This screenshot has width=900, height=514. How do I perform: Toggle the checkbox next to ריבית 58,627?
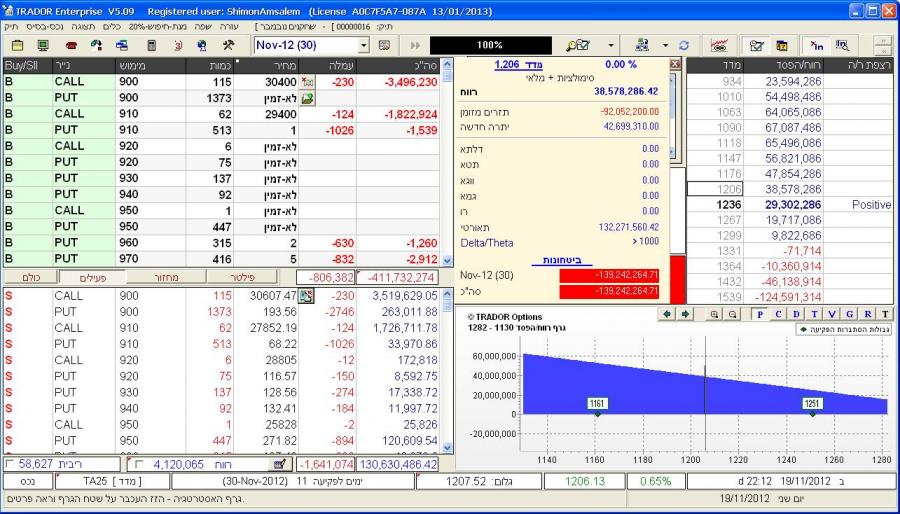point(11,464)
